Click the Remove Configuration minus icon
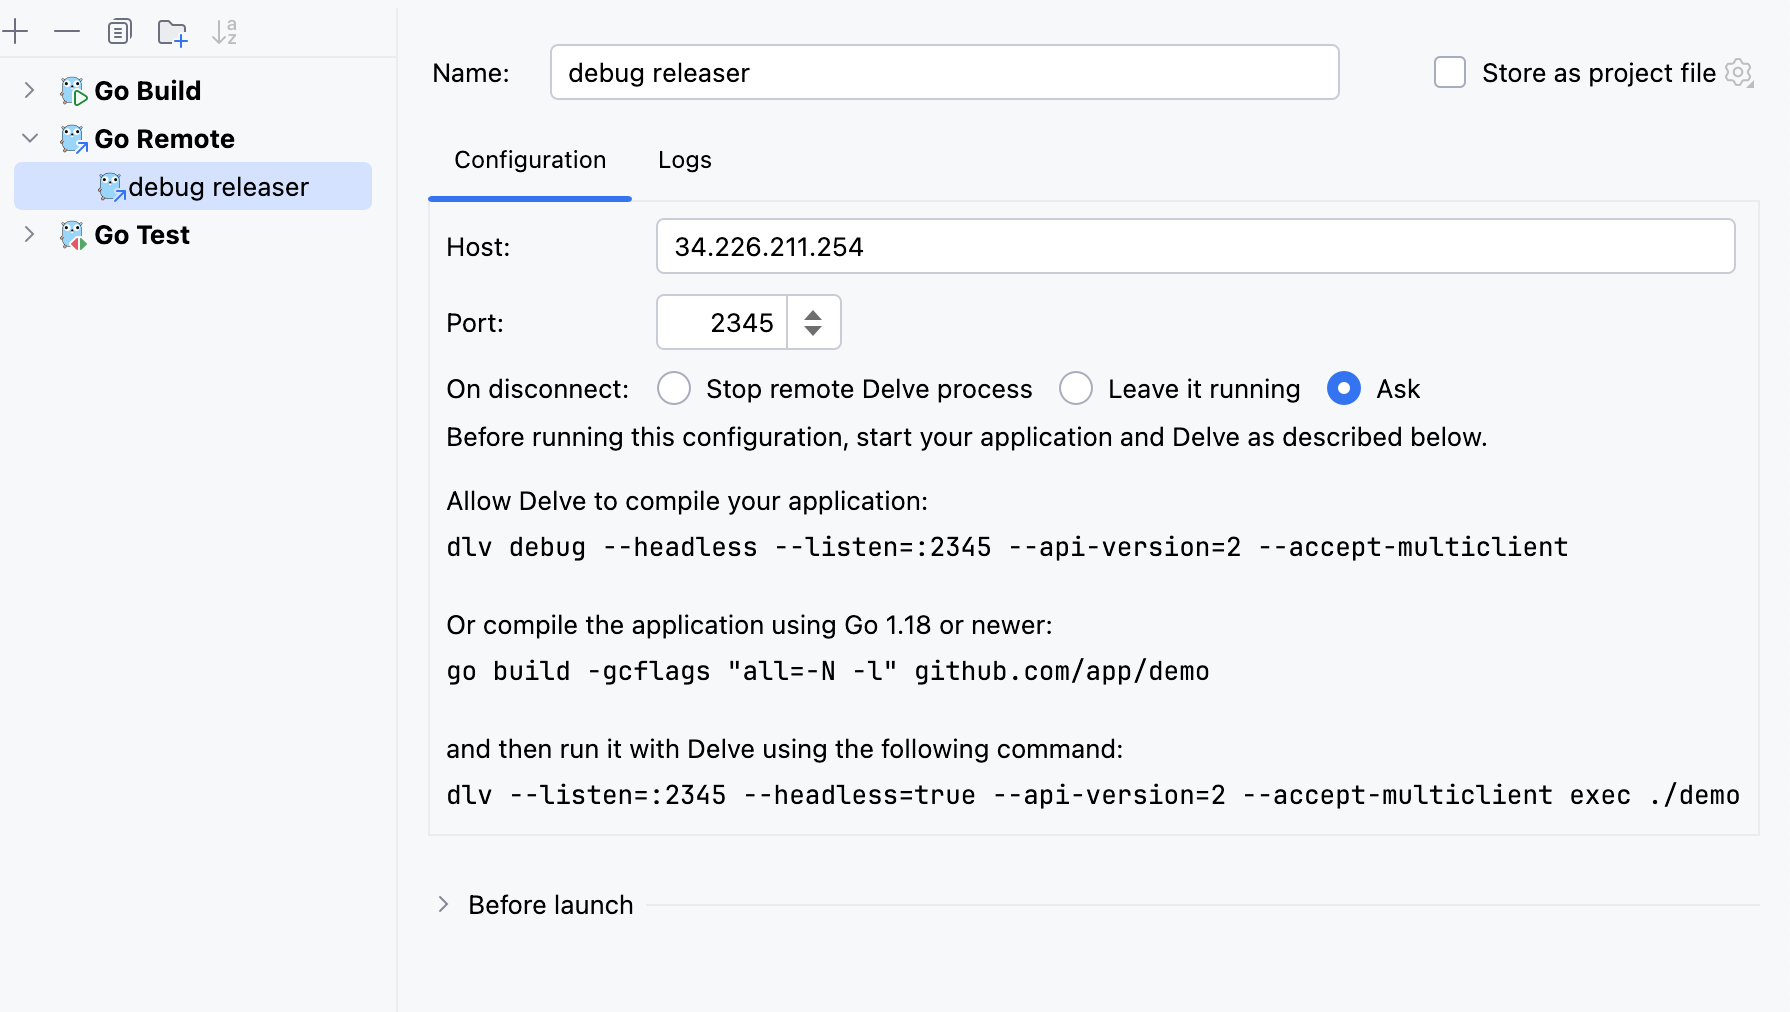 [67, 32]
